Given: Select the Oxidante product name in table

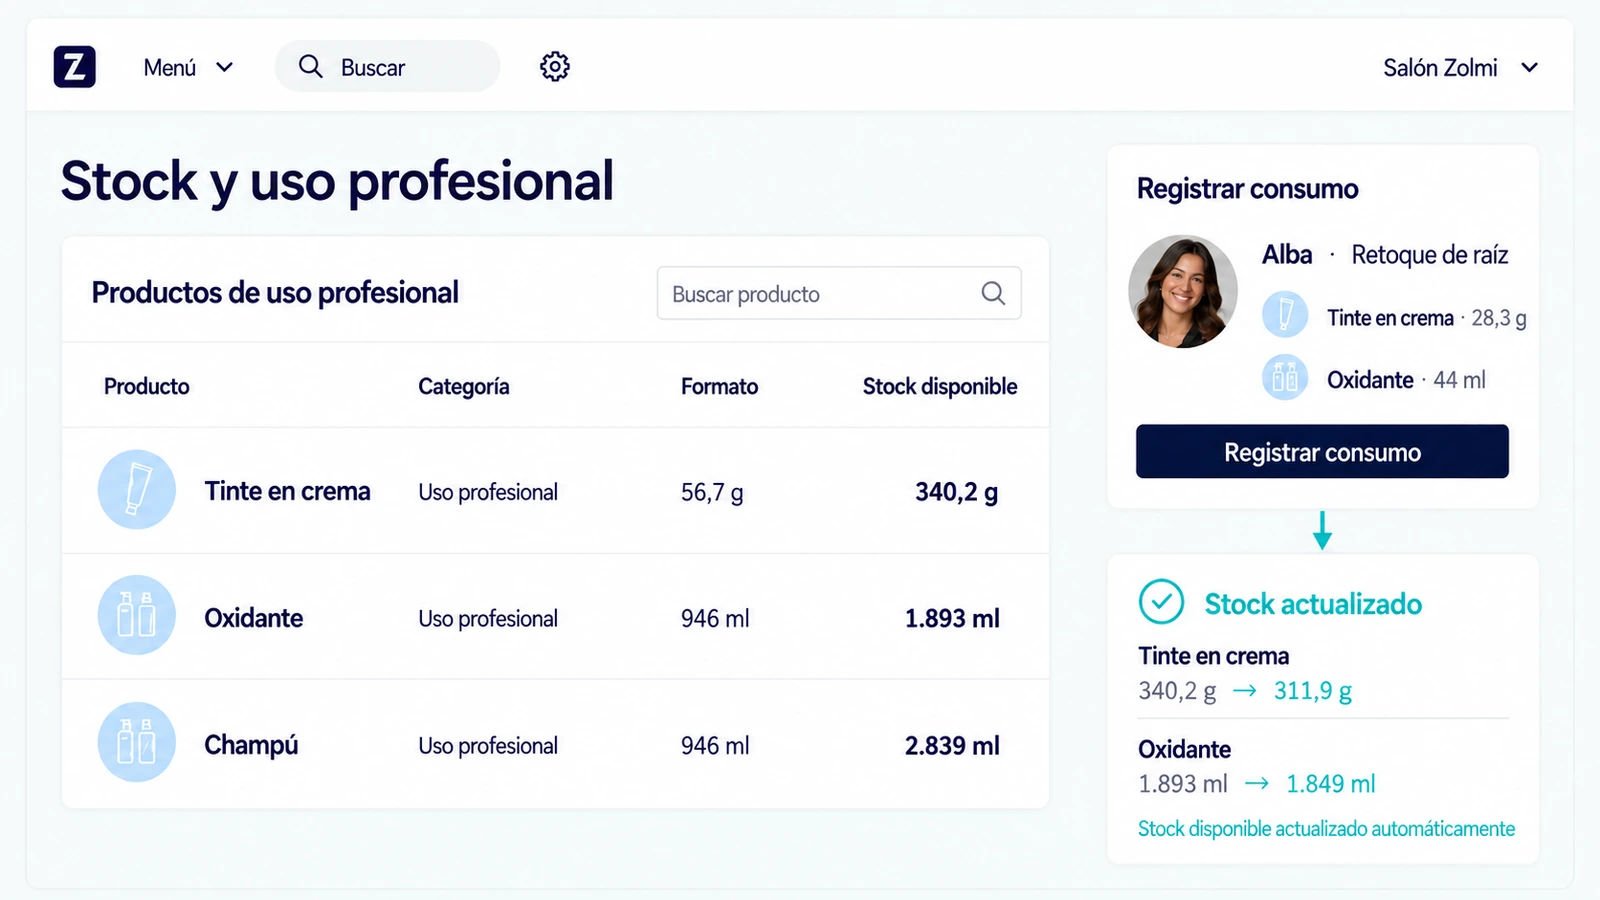Looking at the screenshot, I should (253, 618).
